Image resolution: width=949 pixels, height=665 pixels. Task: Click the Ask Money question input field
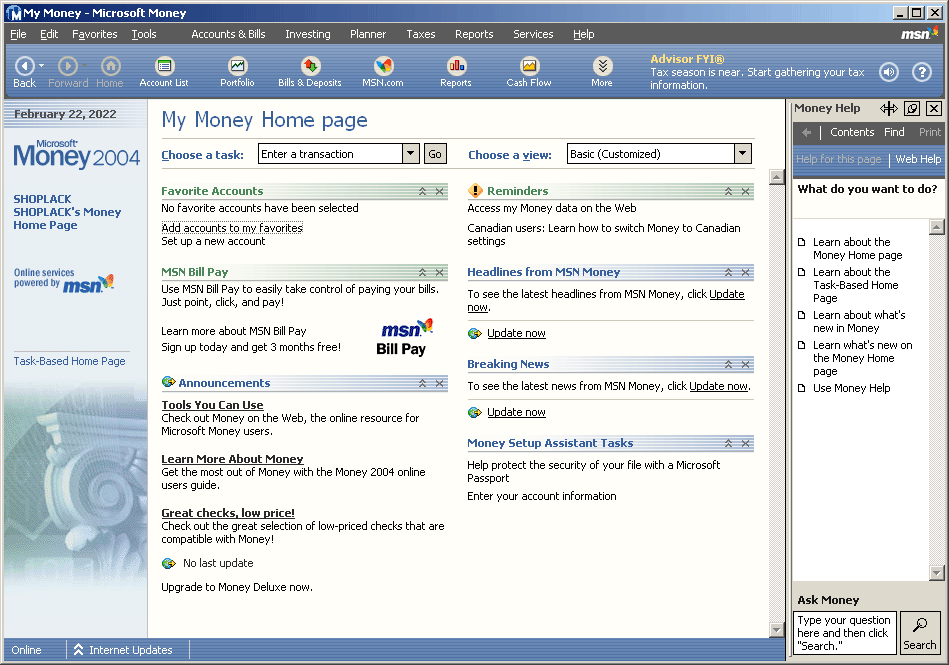click(844, 633)
